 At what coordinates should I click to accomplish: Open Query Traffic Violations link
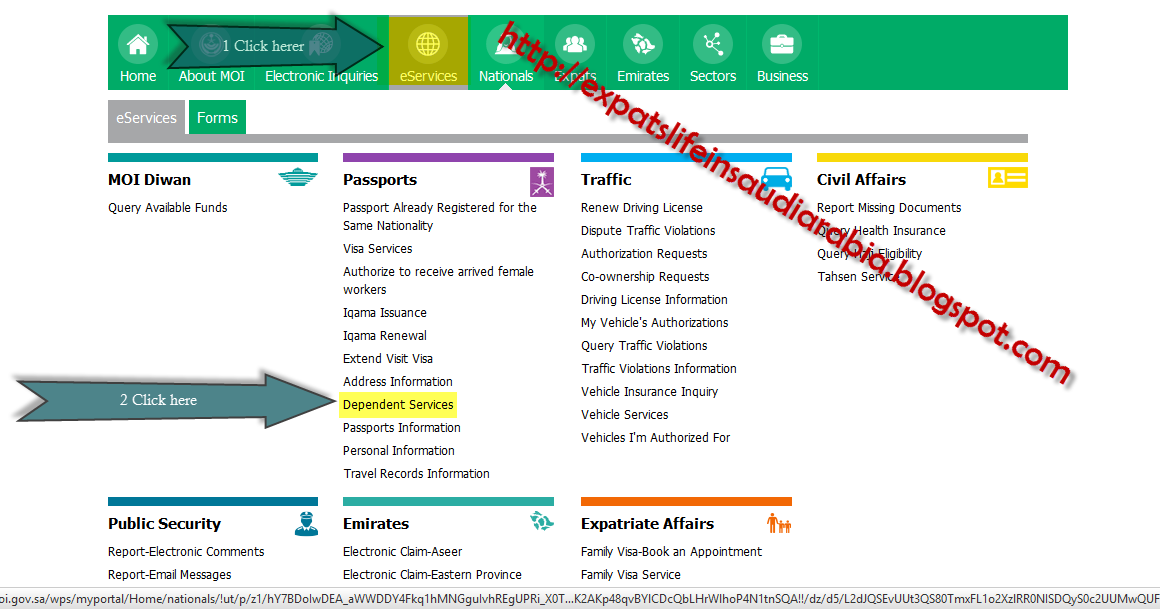pyautogui.click(x=644, y=346)
